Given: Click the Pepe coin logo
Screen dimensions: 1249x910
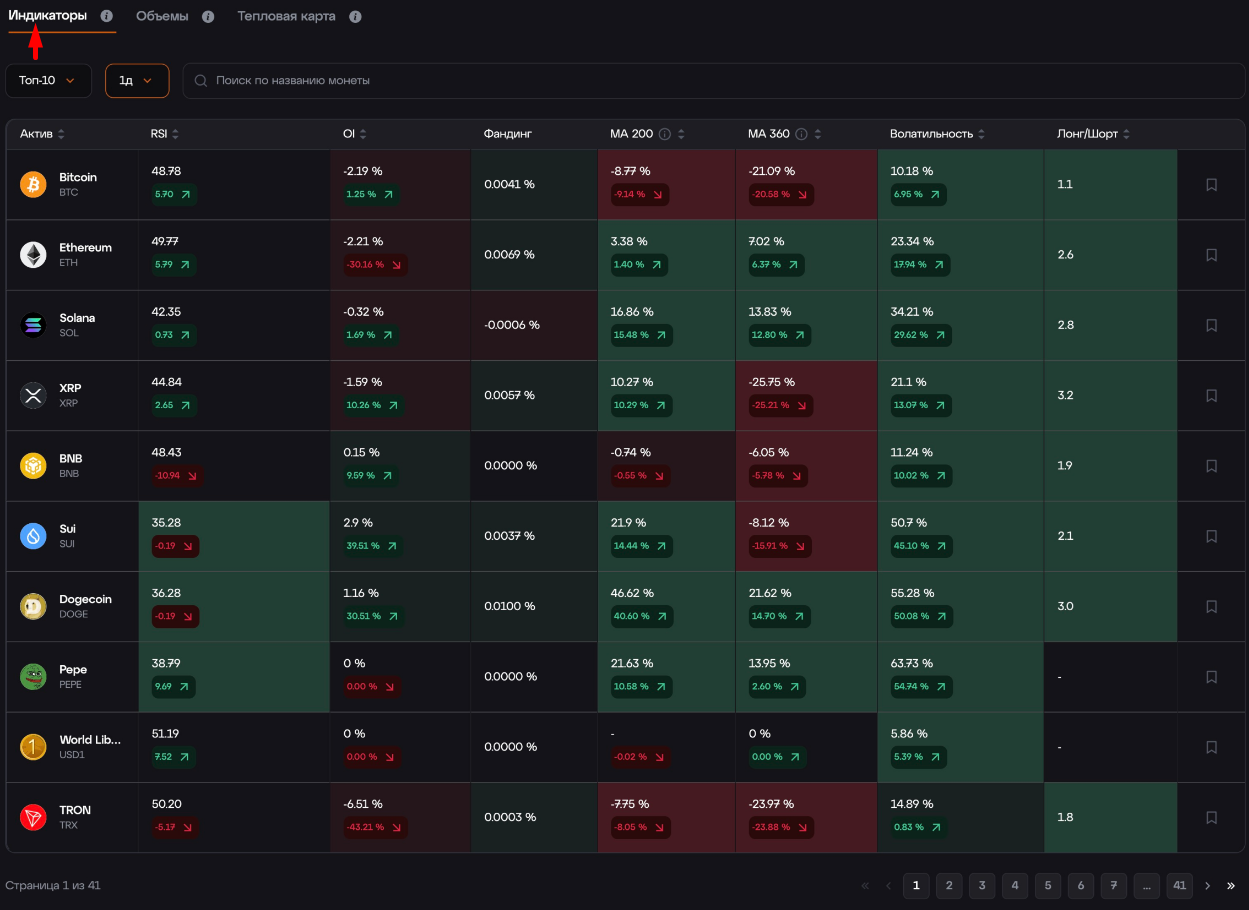Looking at the screenshot, I should pos(33,677).
